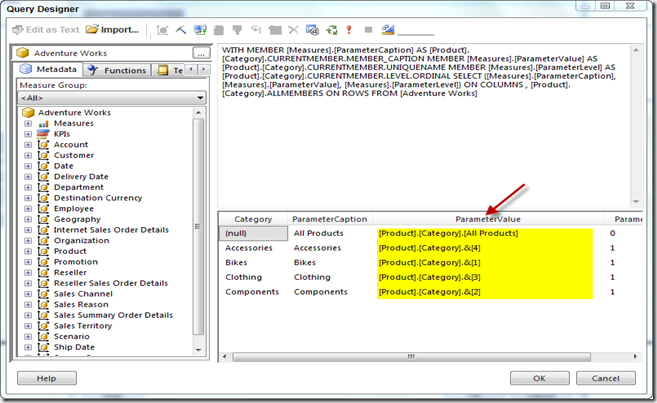The height and width of the screenshot is (403, 657).
Task: Click the tab scroll left arrow
Action: [x=191, y=69]
